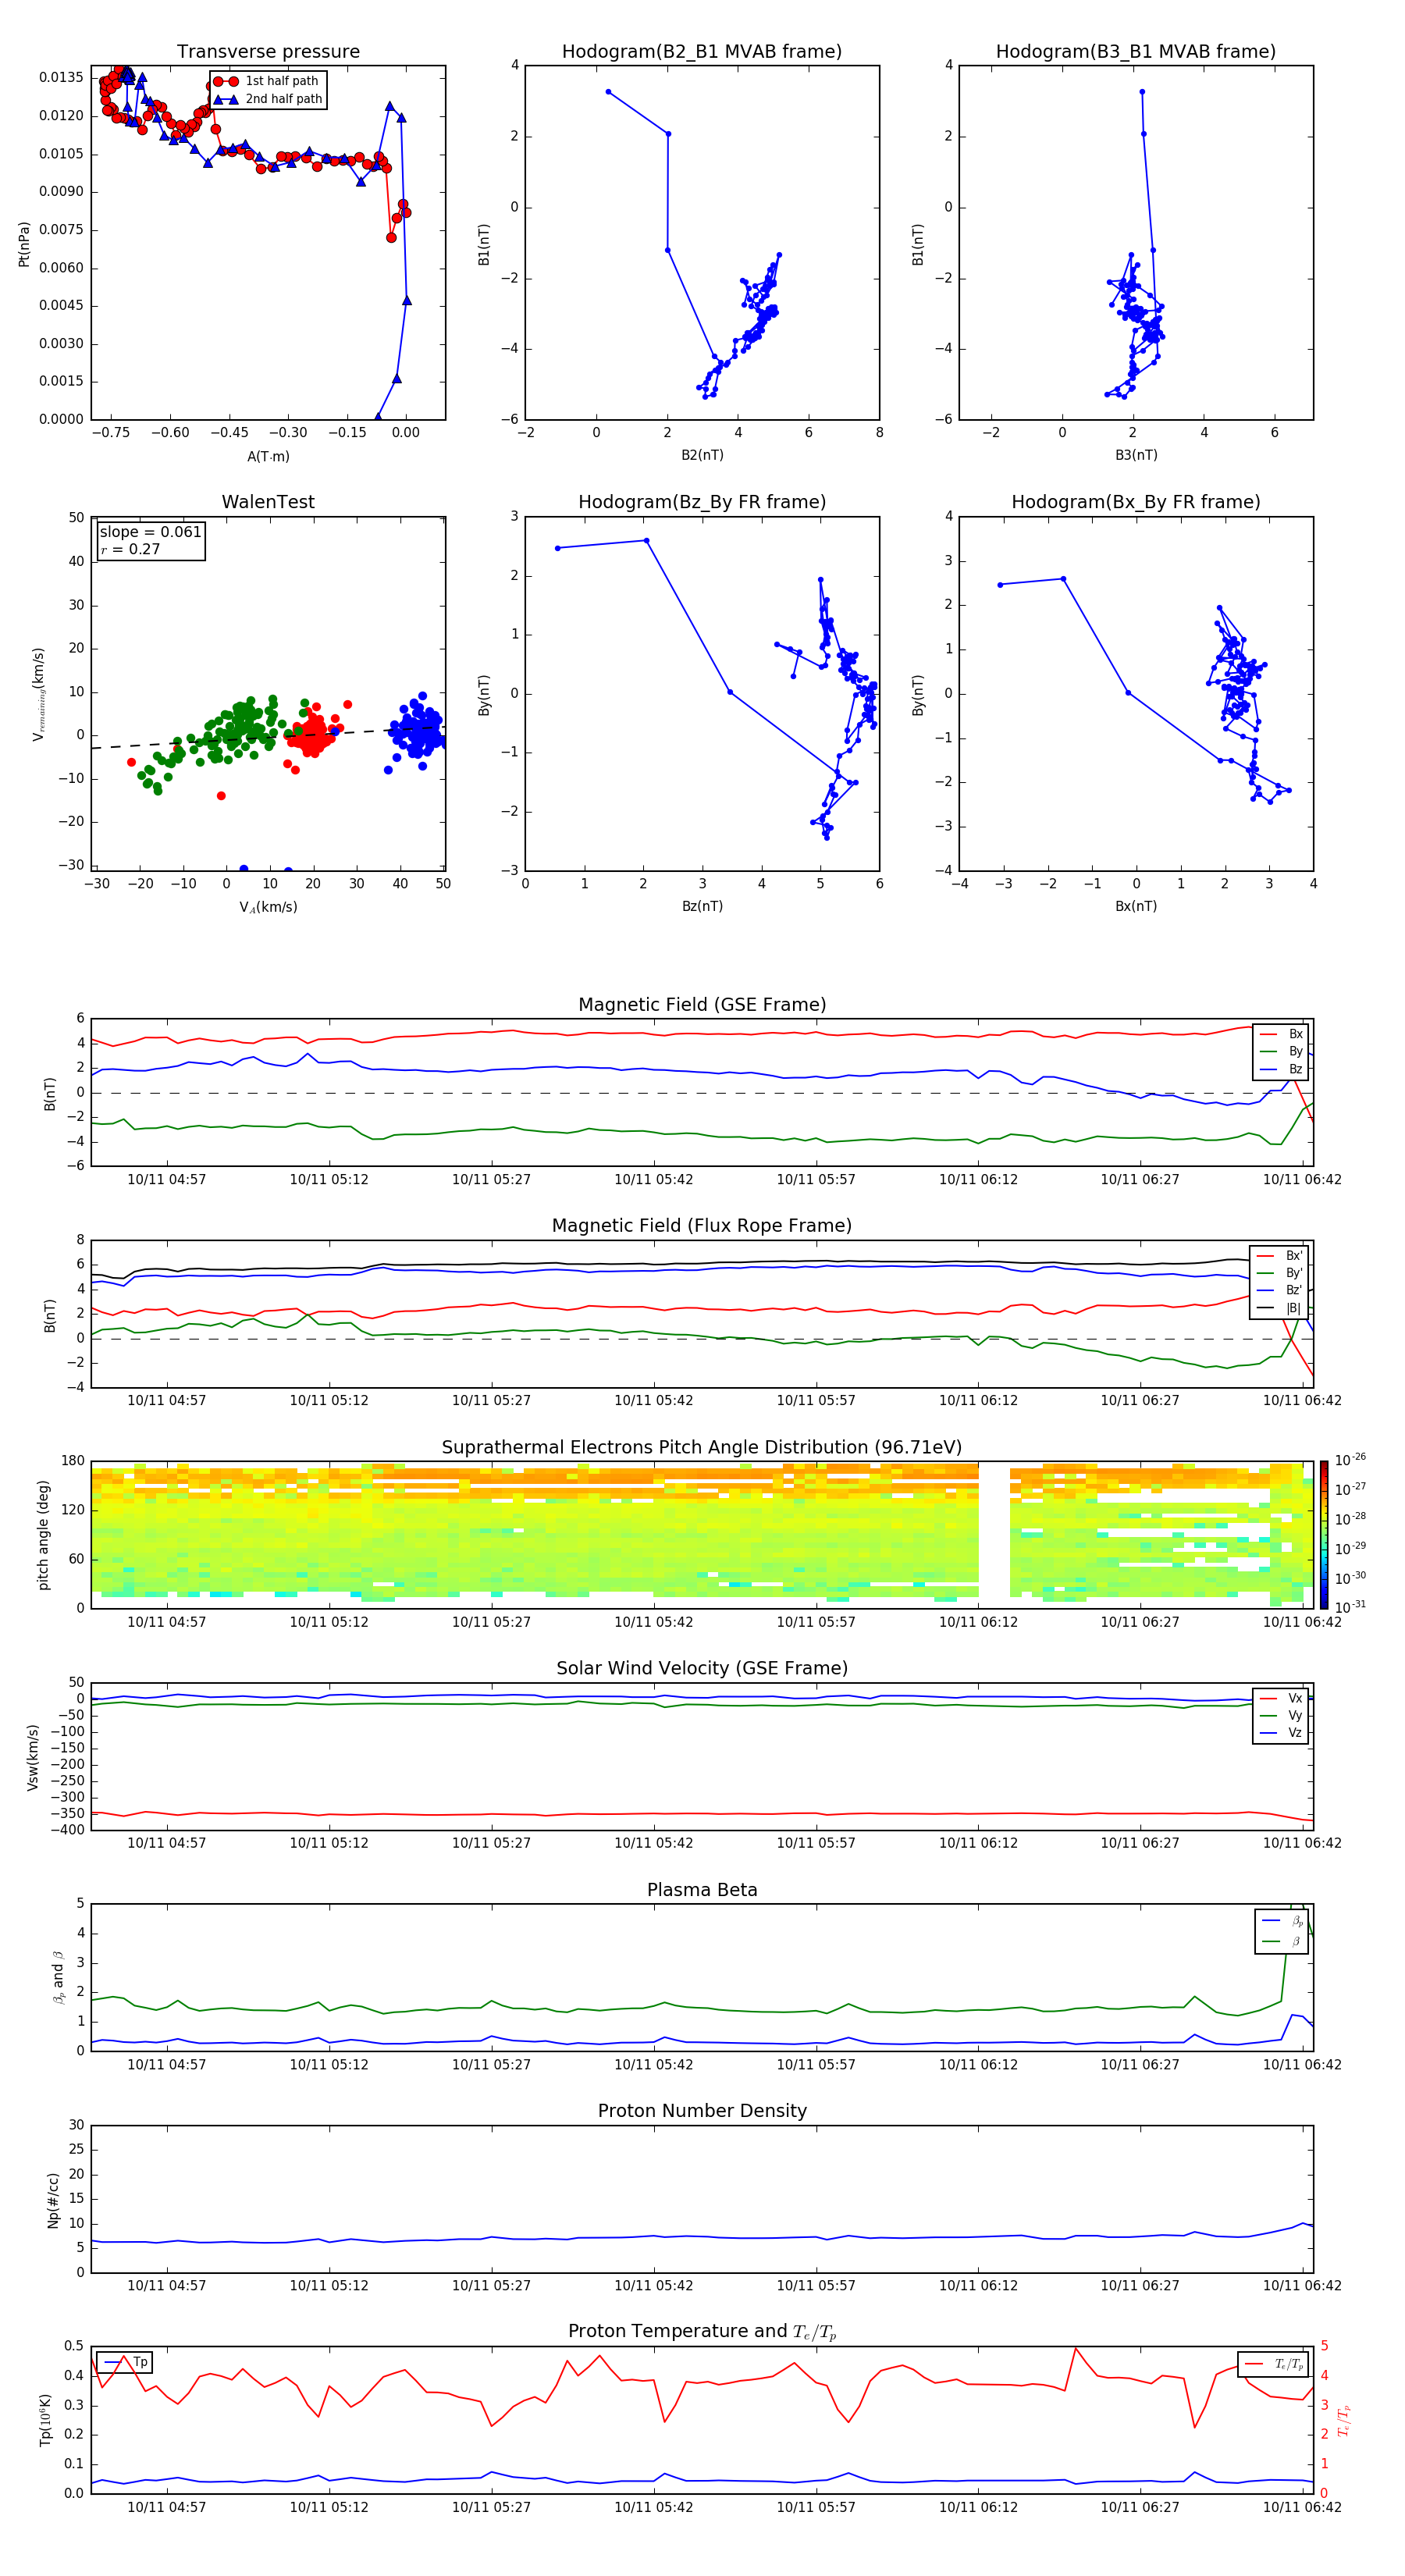1405x2576 pixels.
Task: Click the 'Bz(nT)' x-axis label
Action: pos(702,906)
